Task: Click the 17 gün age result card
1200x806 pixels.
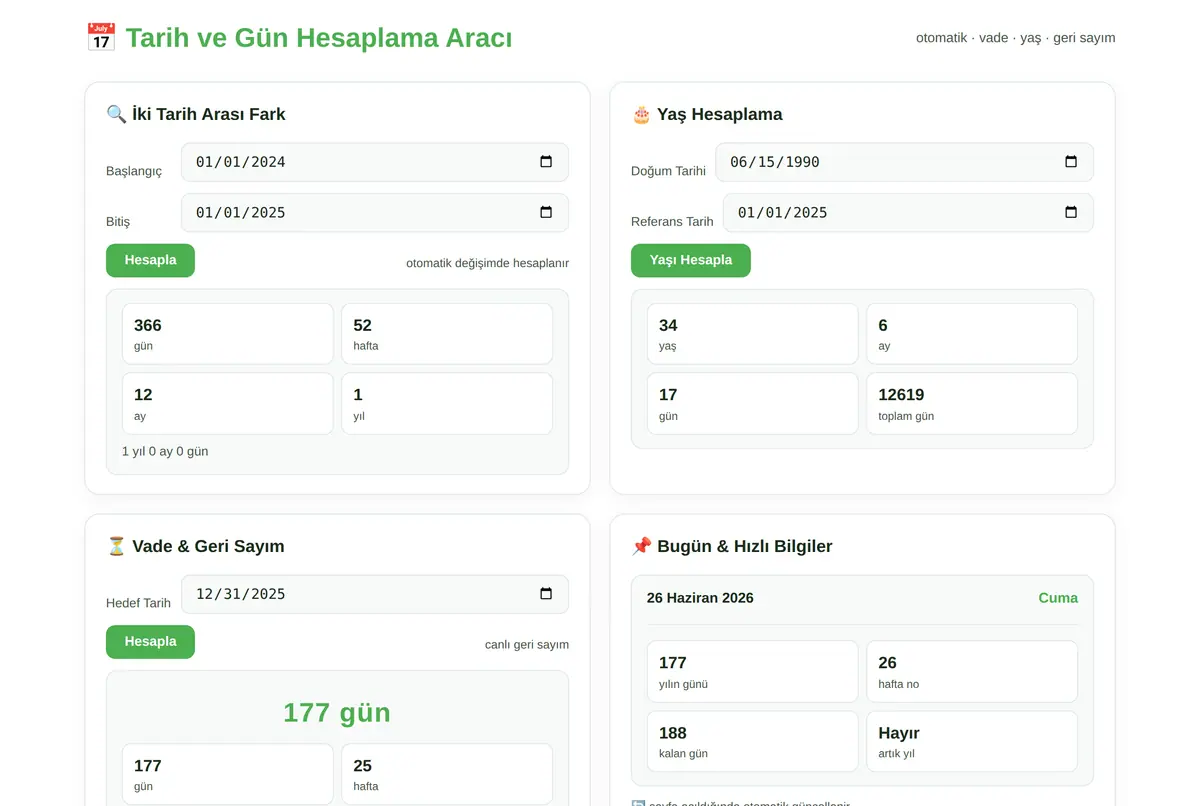Action: 753,404
